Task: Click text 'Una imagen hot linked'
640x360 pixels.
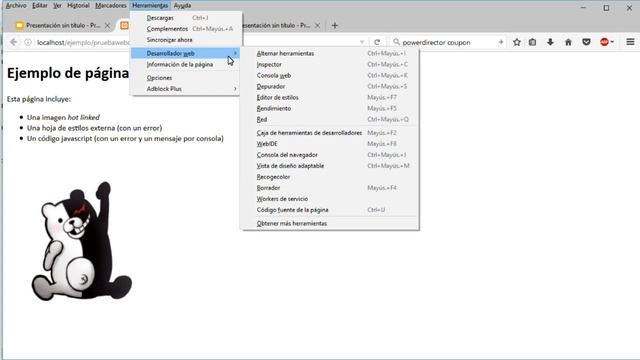Action: pyautogui.click(x=63, y=118)
